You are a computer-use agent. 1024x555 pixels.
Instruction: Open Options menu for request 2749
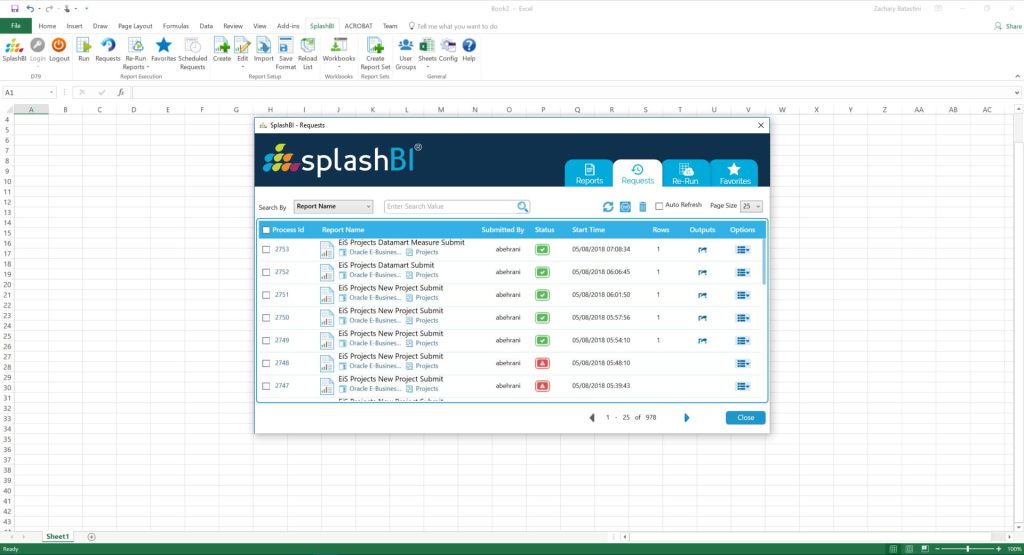tap(743, 341)
